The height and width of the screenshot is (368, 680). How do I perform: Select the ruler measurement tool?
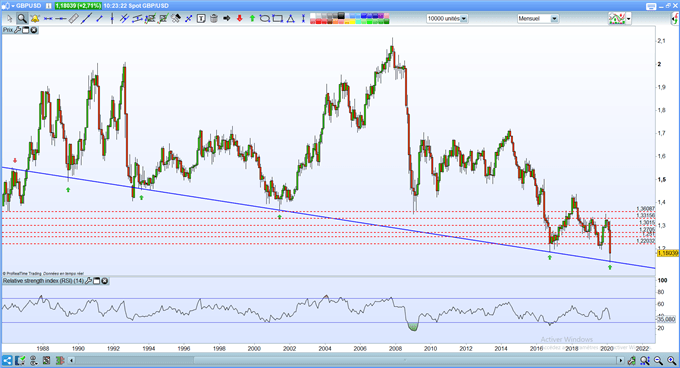73,19
